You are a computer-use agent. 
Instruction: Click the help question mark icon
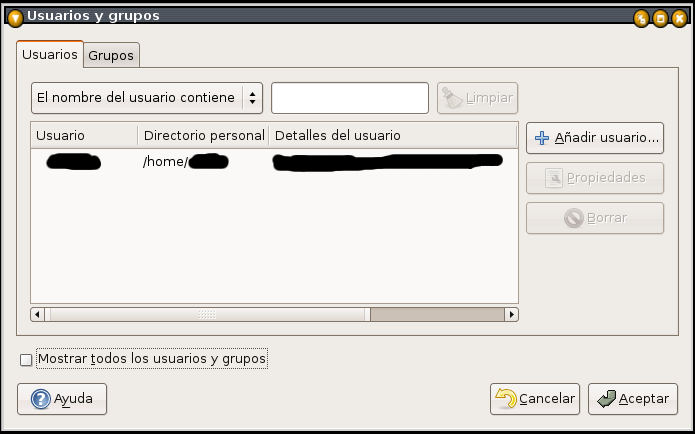40,399
